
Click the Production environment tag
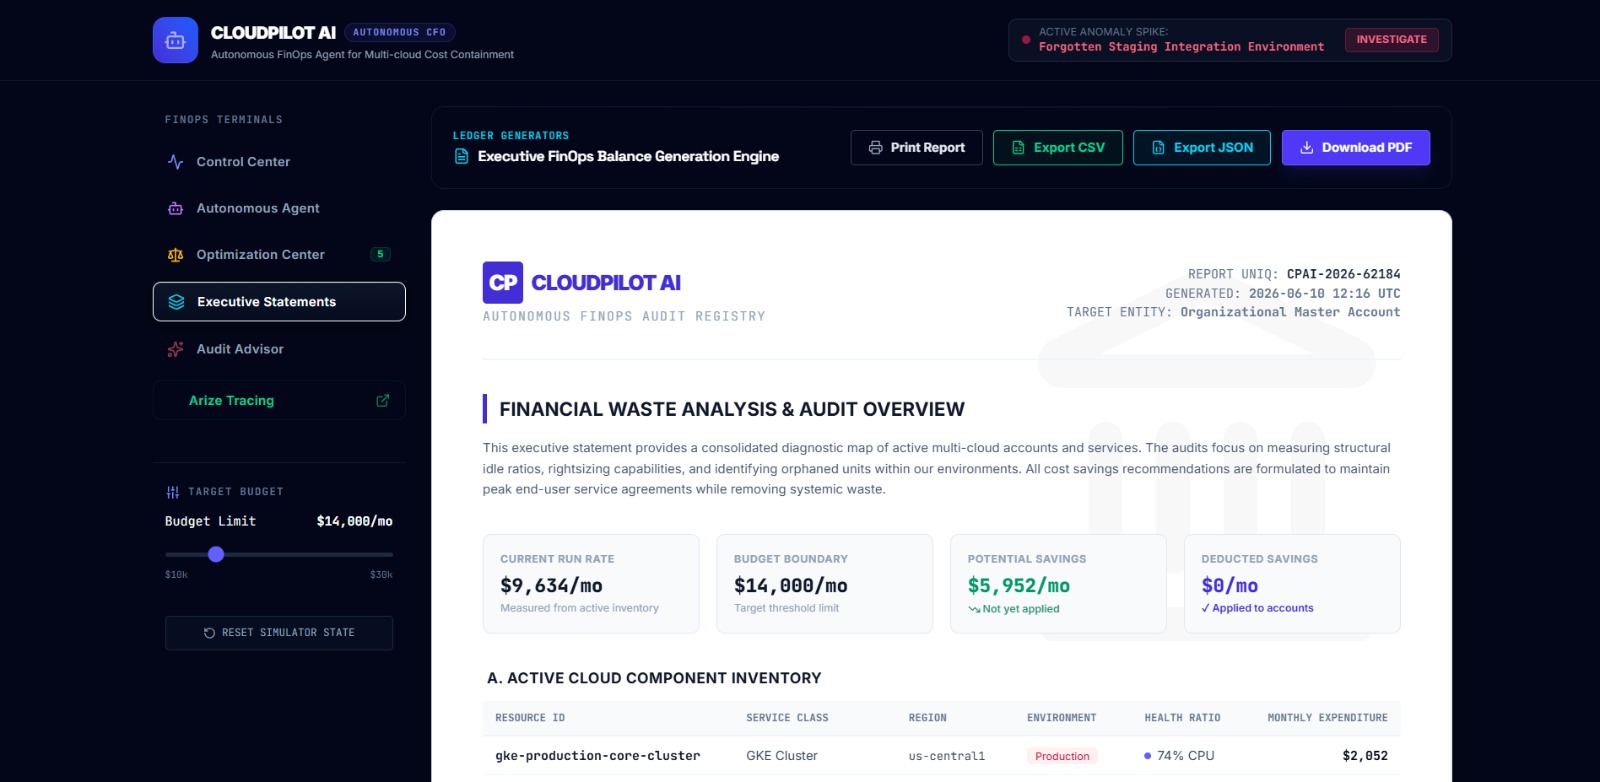(x=1062, y=756)
